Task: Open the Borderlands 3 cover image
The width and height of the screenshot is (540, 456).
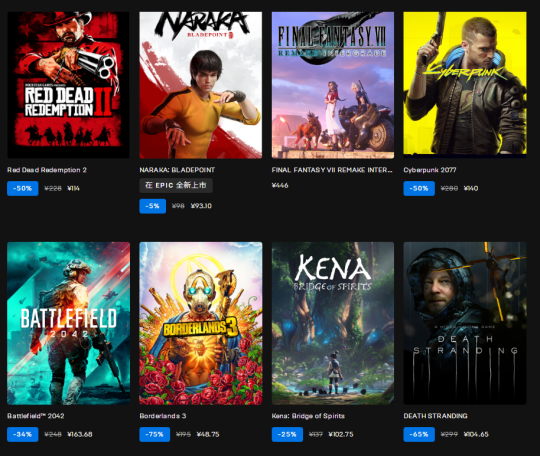Action: tap(200, 323)
